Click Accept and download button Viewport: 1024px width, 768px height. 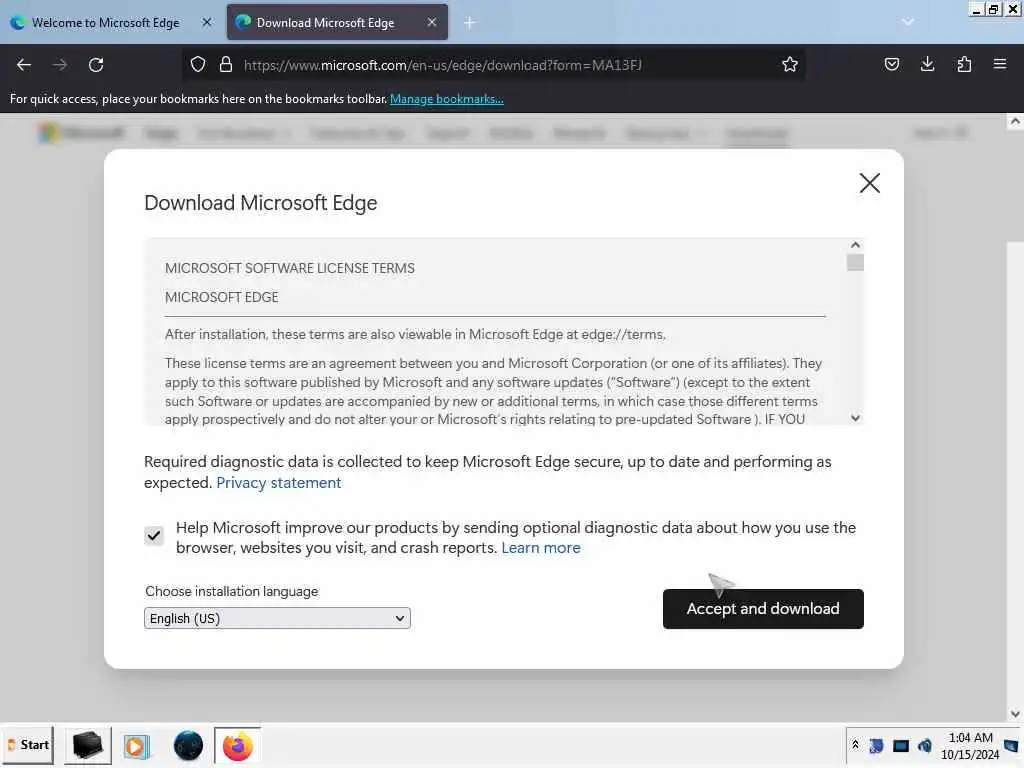coord(763,609)
